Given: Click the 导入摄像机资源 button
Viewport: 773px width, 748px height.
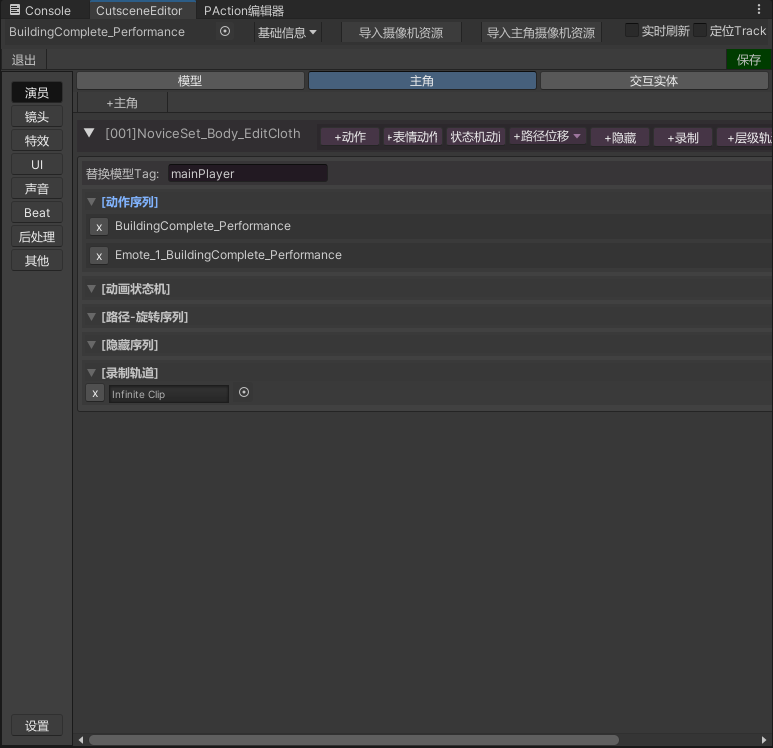Looking at the screenshot, I should pos(400,32).
